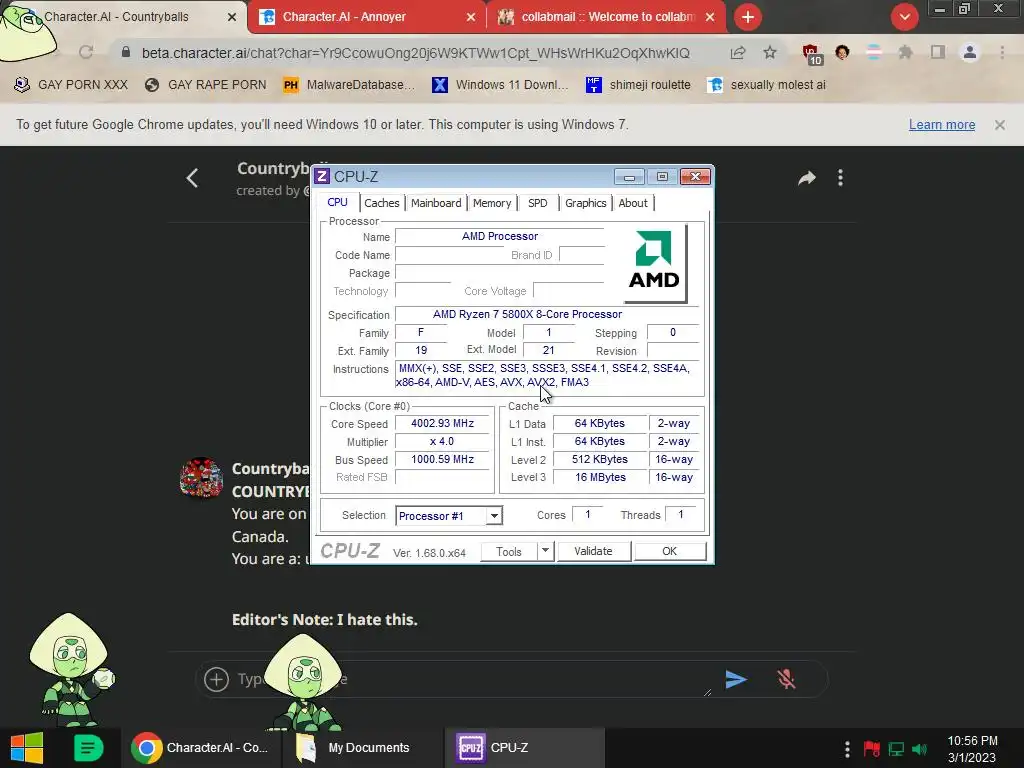This screenshot has width=1024, height=768.
Task: Close the Character.AI - Annoyer tab
Action: pos(470,17)
